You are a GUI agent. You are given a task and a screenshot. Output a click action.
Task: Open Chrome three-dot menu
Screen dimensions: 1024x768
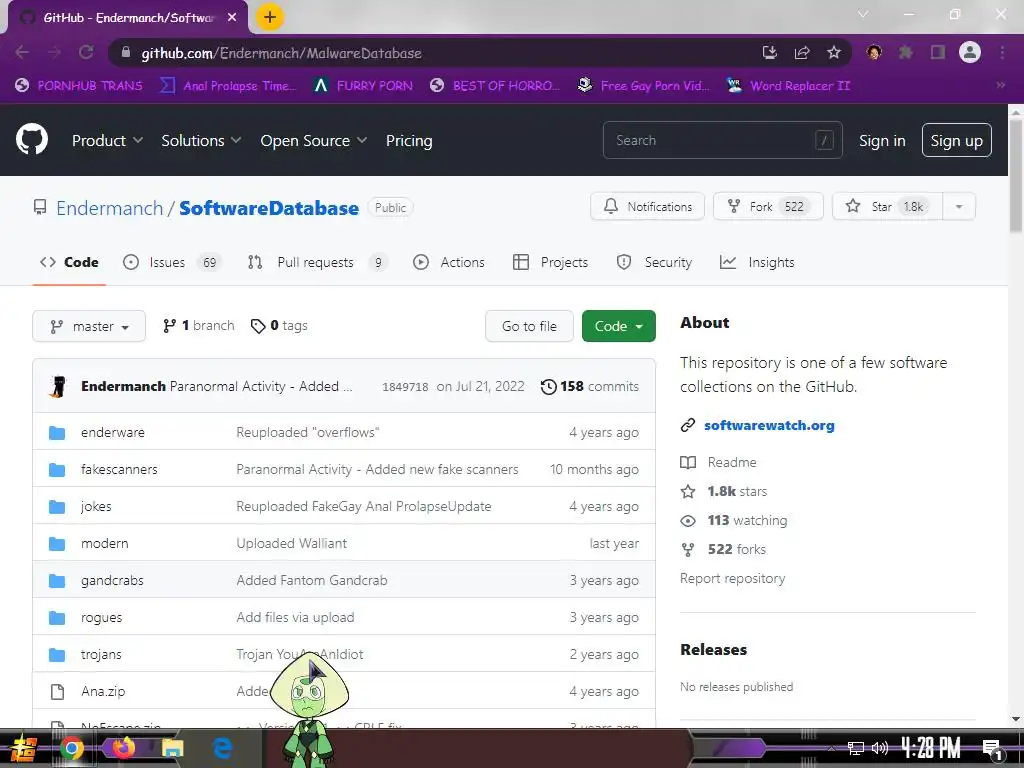1002,52
